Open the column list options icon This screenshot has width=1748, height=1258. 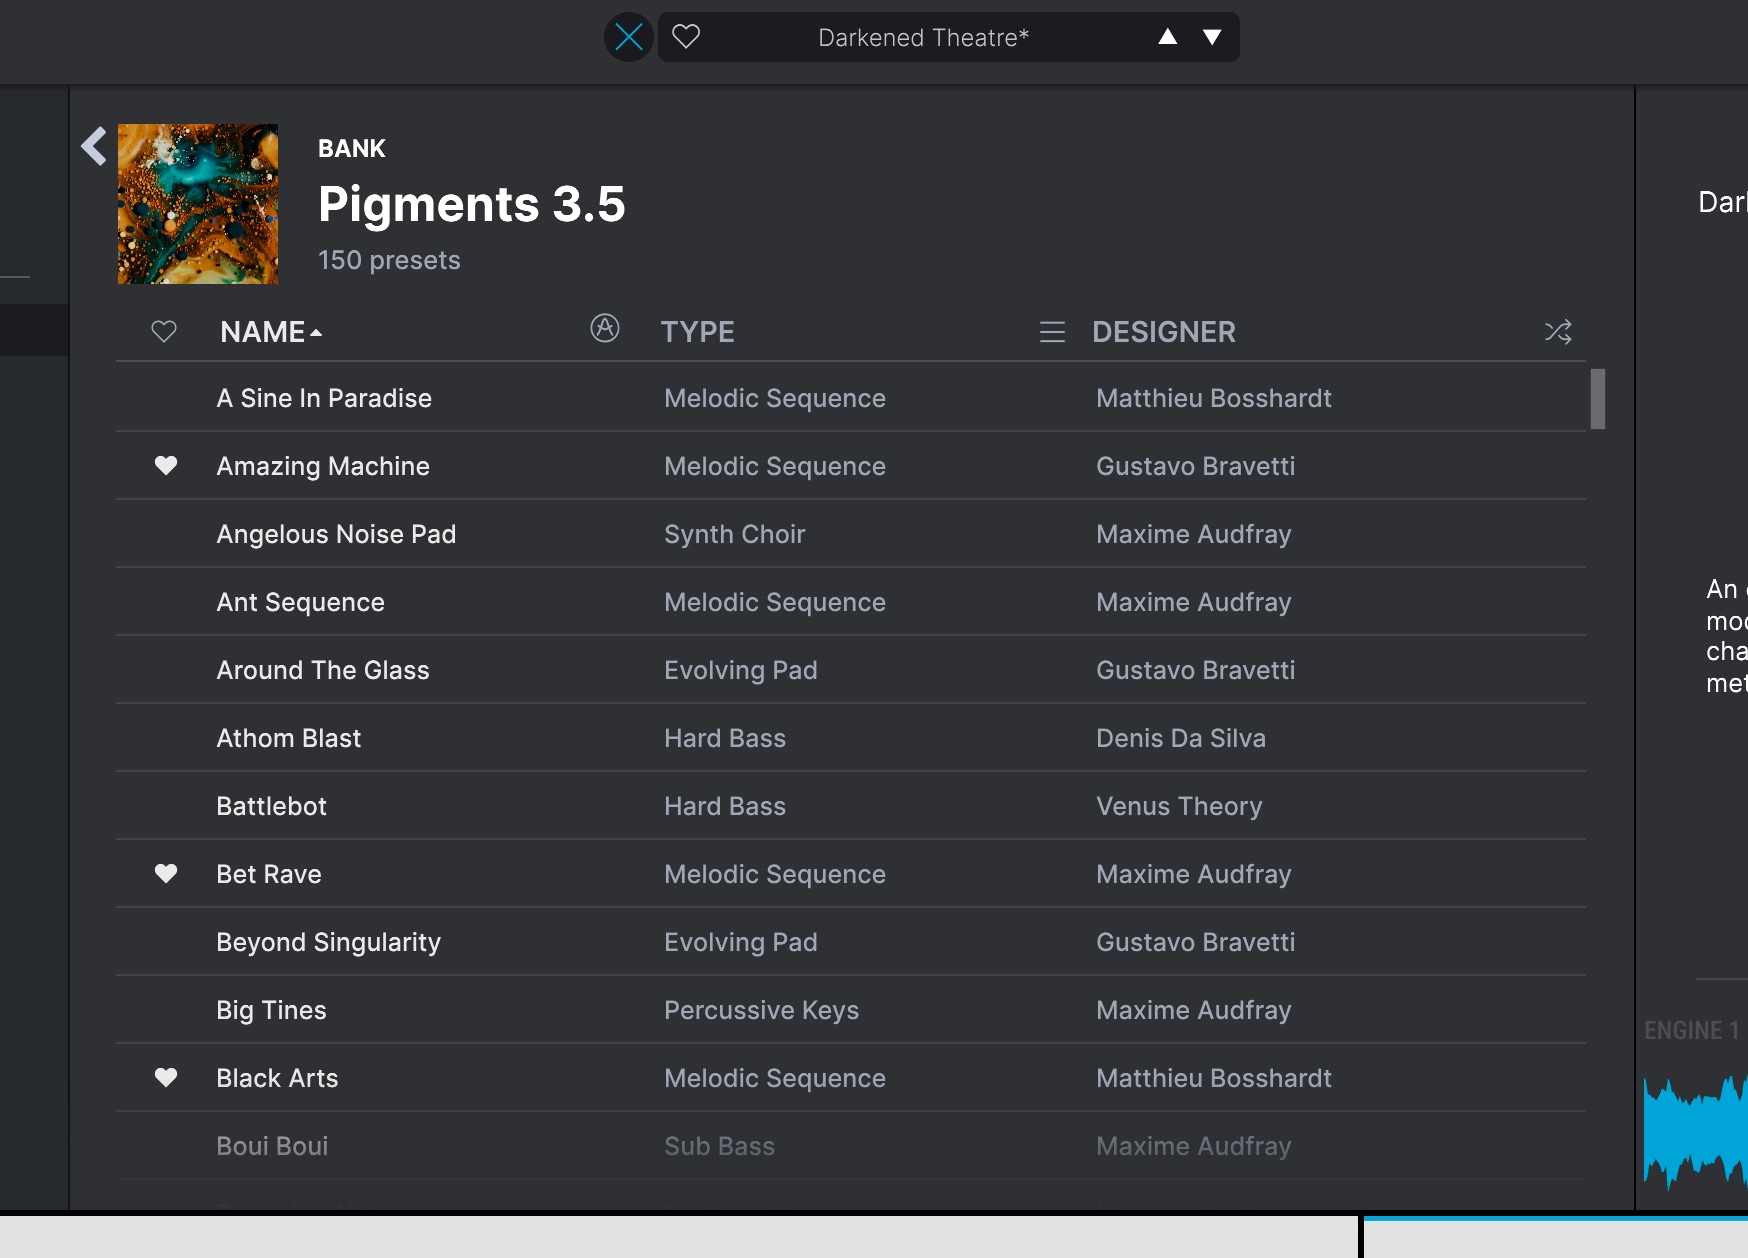click(x=1052, y=332)
